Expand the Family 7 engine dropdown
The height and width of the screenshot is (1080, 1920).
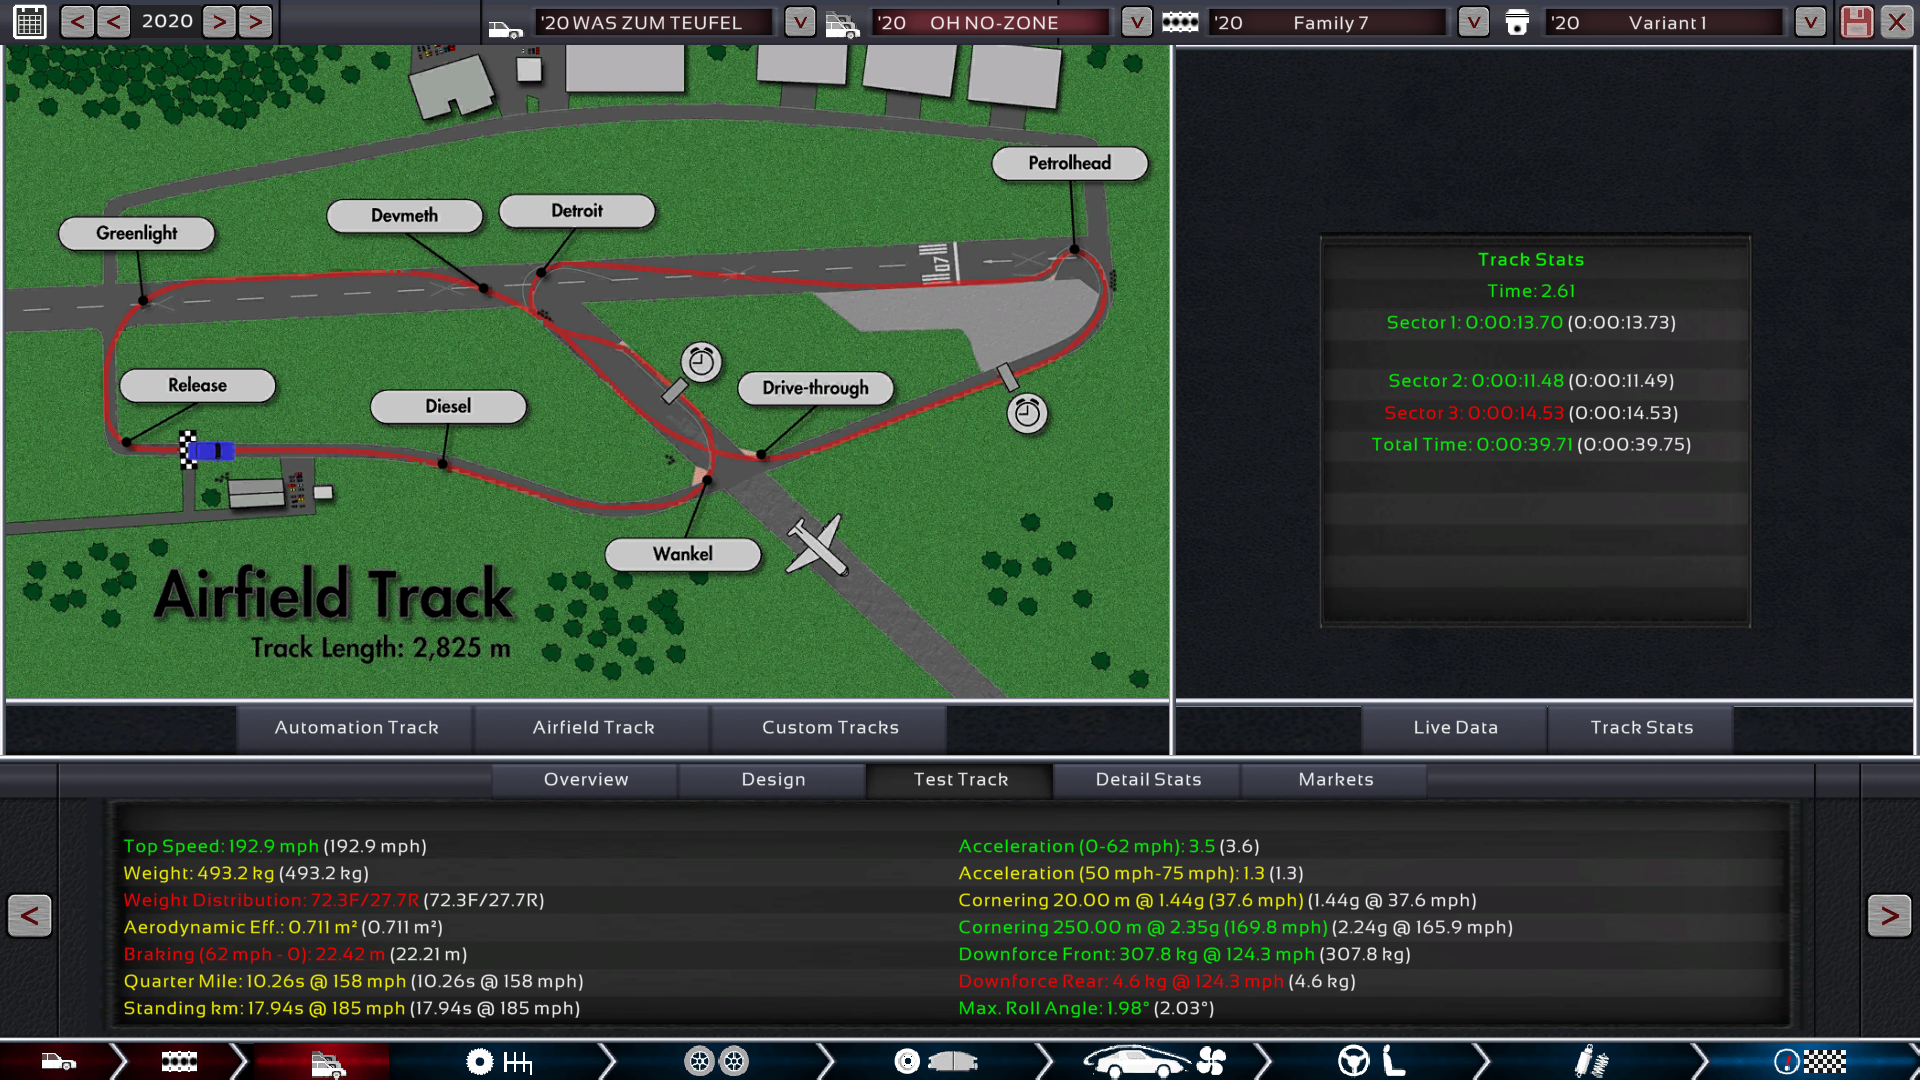pyautogui.click(x=1473, y=22)
